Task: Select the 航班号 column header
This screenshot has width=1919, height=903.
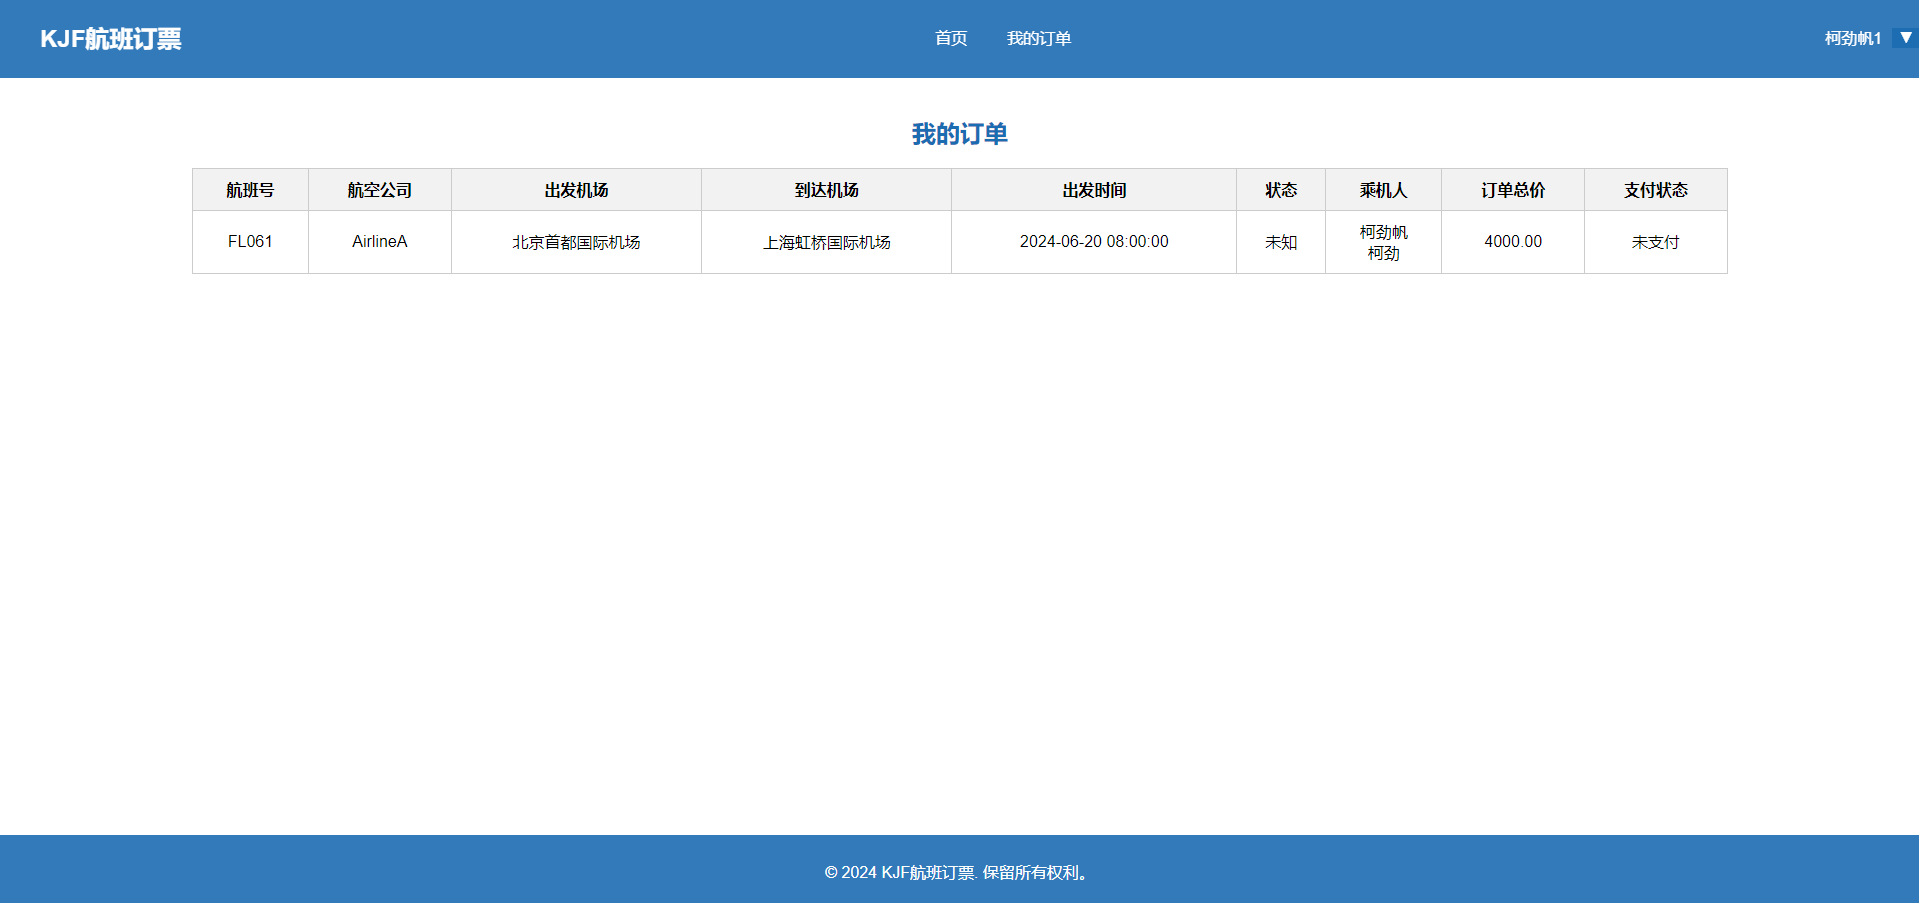Action: (250, 190)
